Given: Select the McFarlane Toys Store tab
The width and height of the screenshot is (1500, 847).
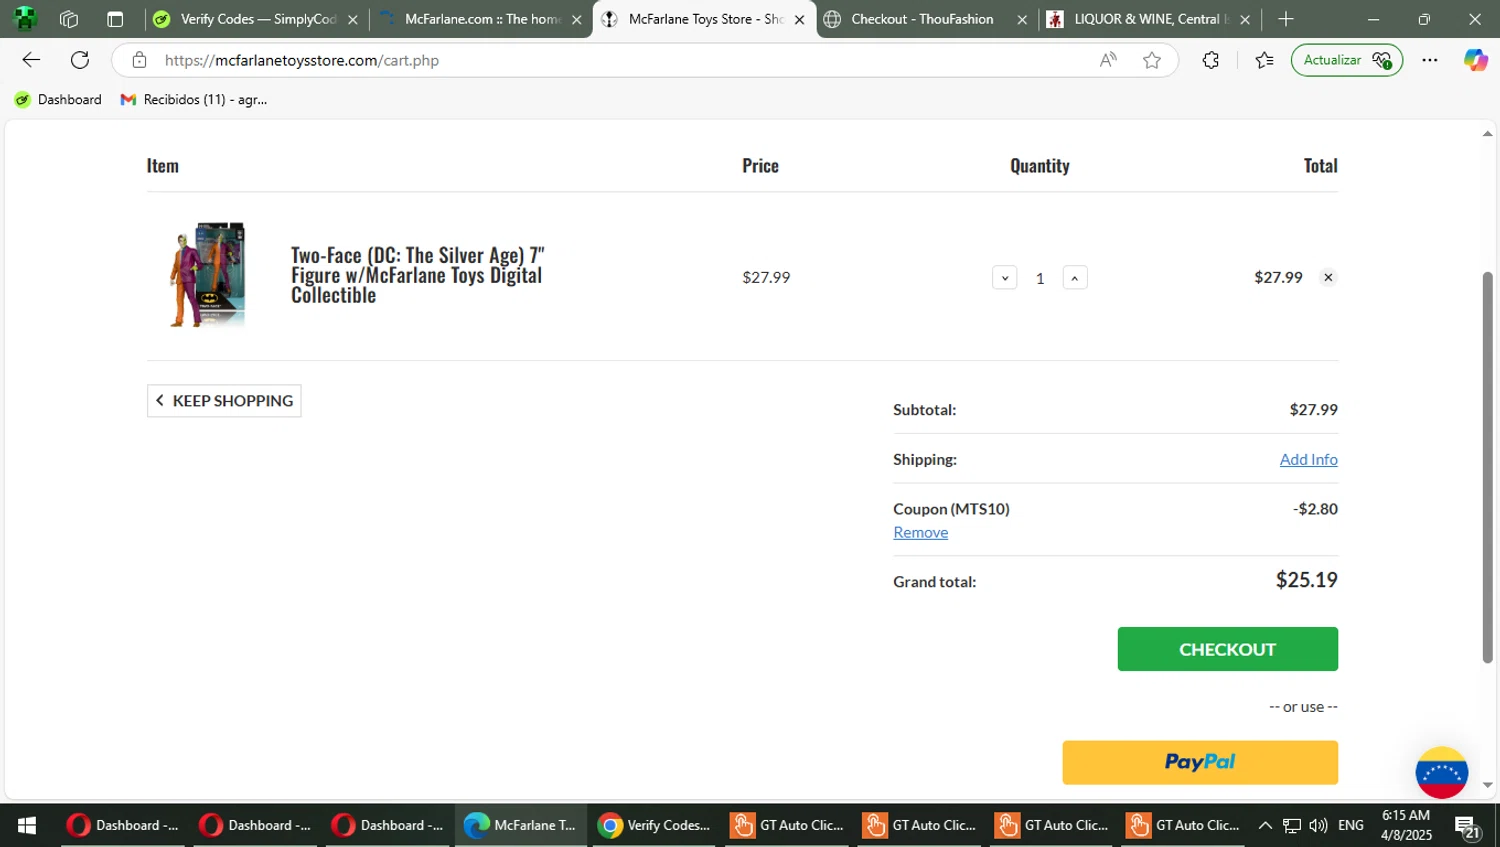Looking at the screenshot, I should (x=703, y=19).
